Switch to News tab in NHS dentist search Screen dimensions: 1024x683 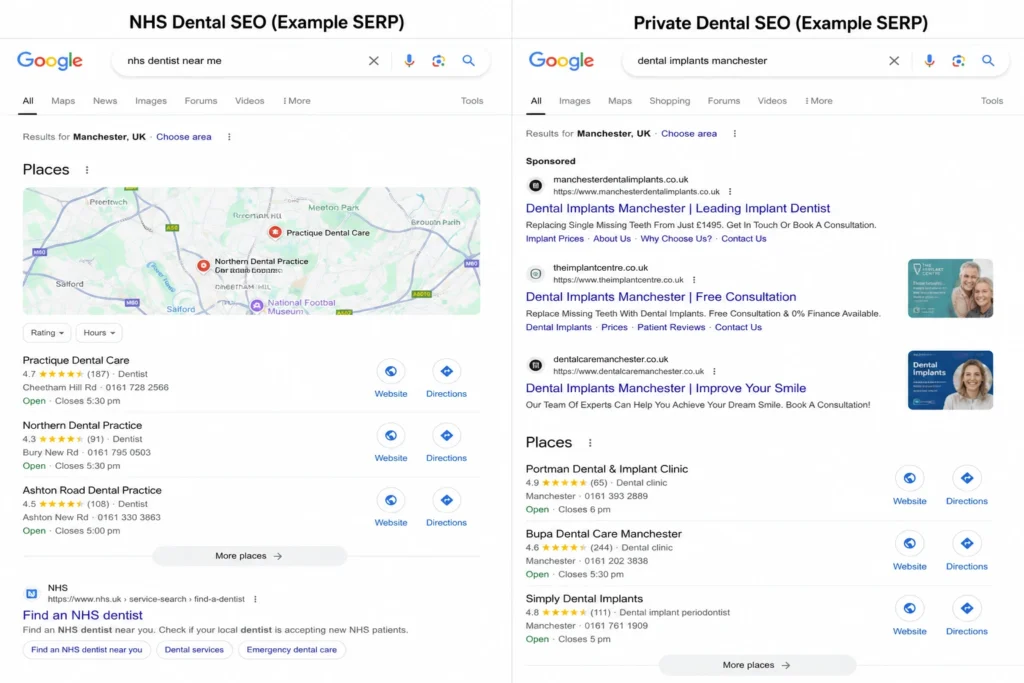(104, 101)
